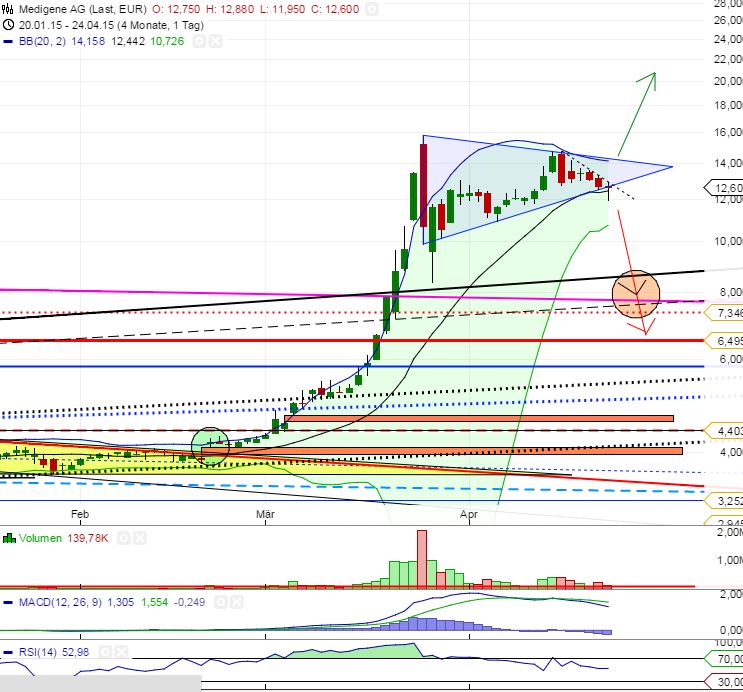Screen dimensions: 743x692
Task: Remove the Volumen indicator panel
Action: tap(140, 538)
